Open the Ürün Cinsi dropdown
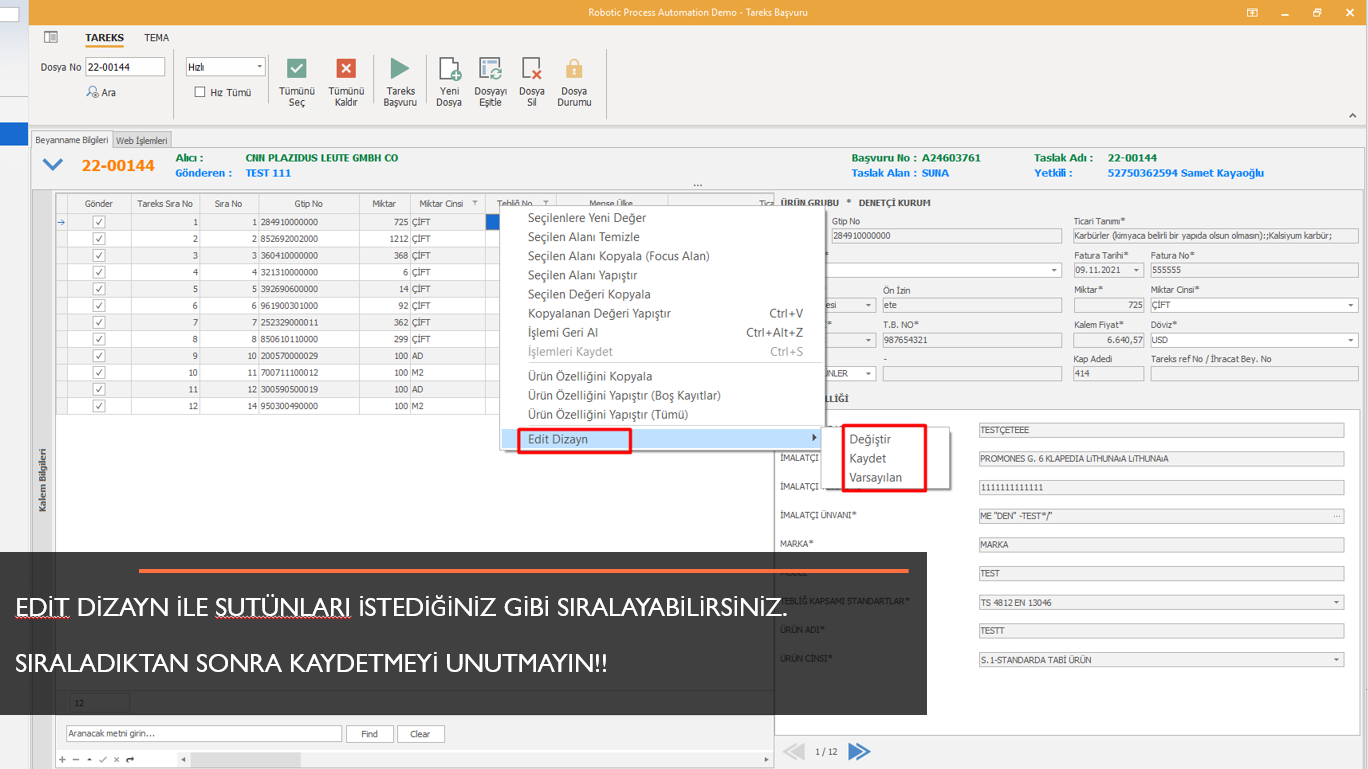The width and height of the screenshot is (1368, 769). [1338, 660]
